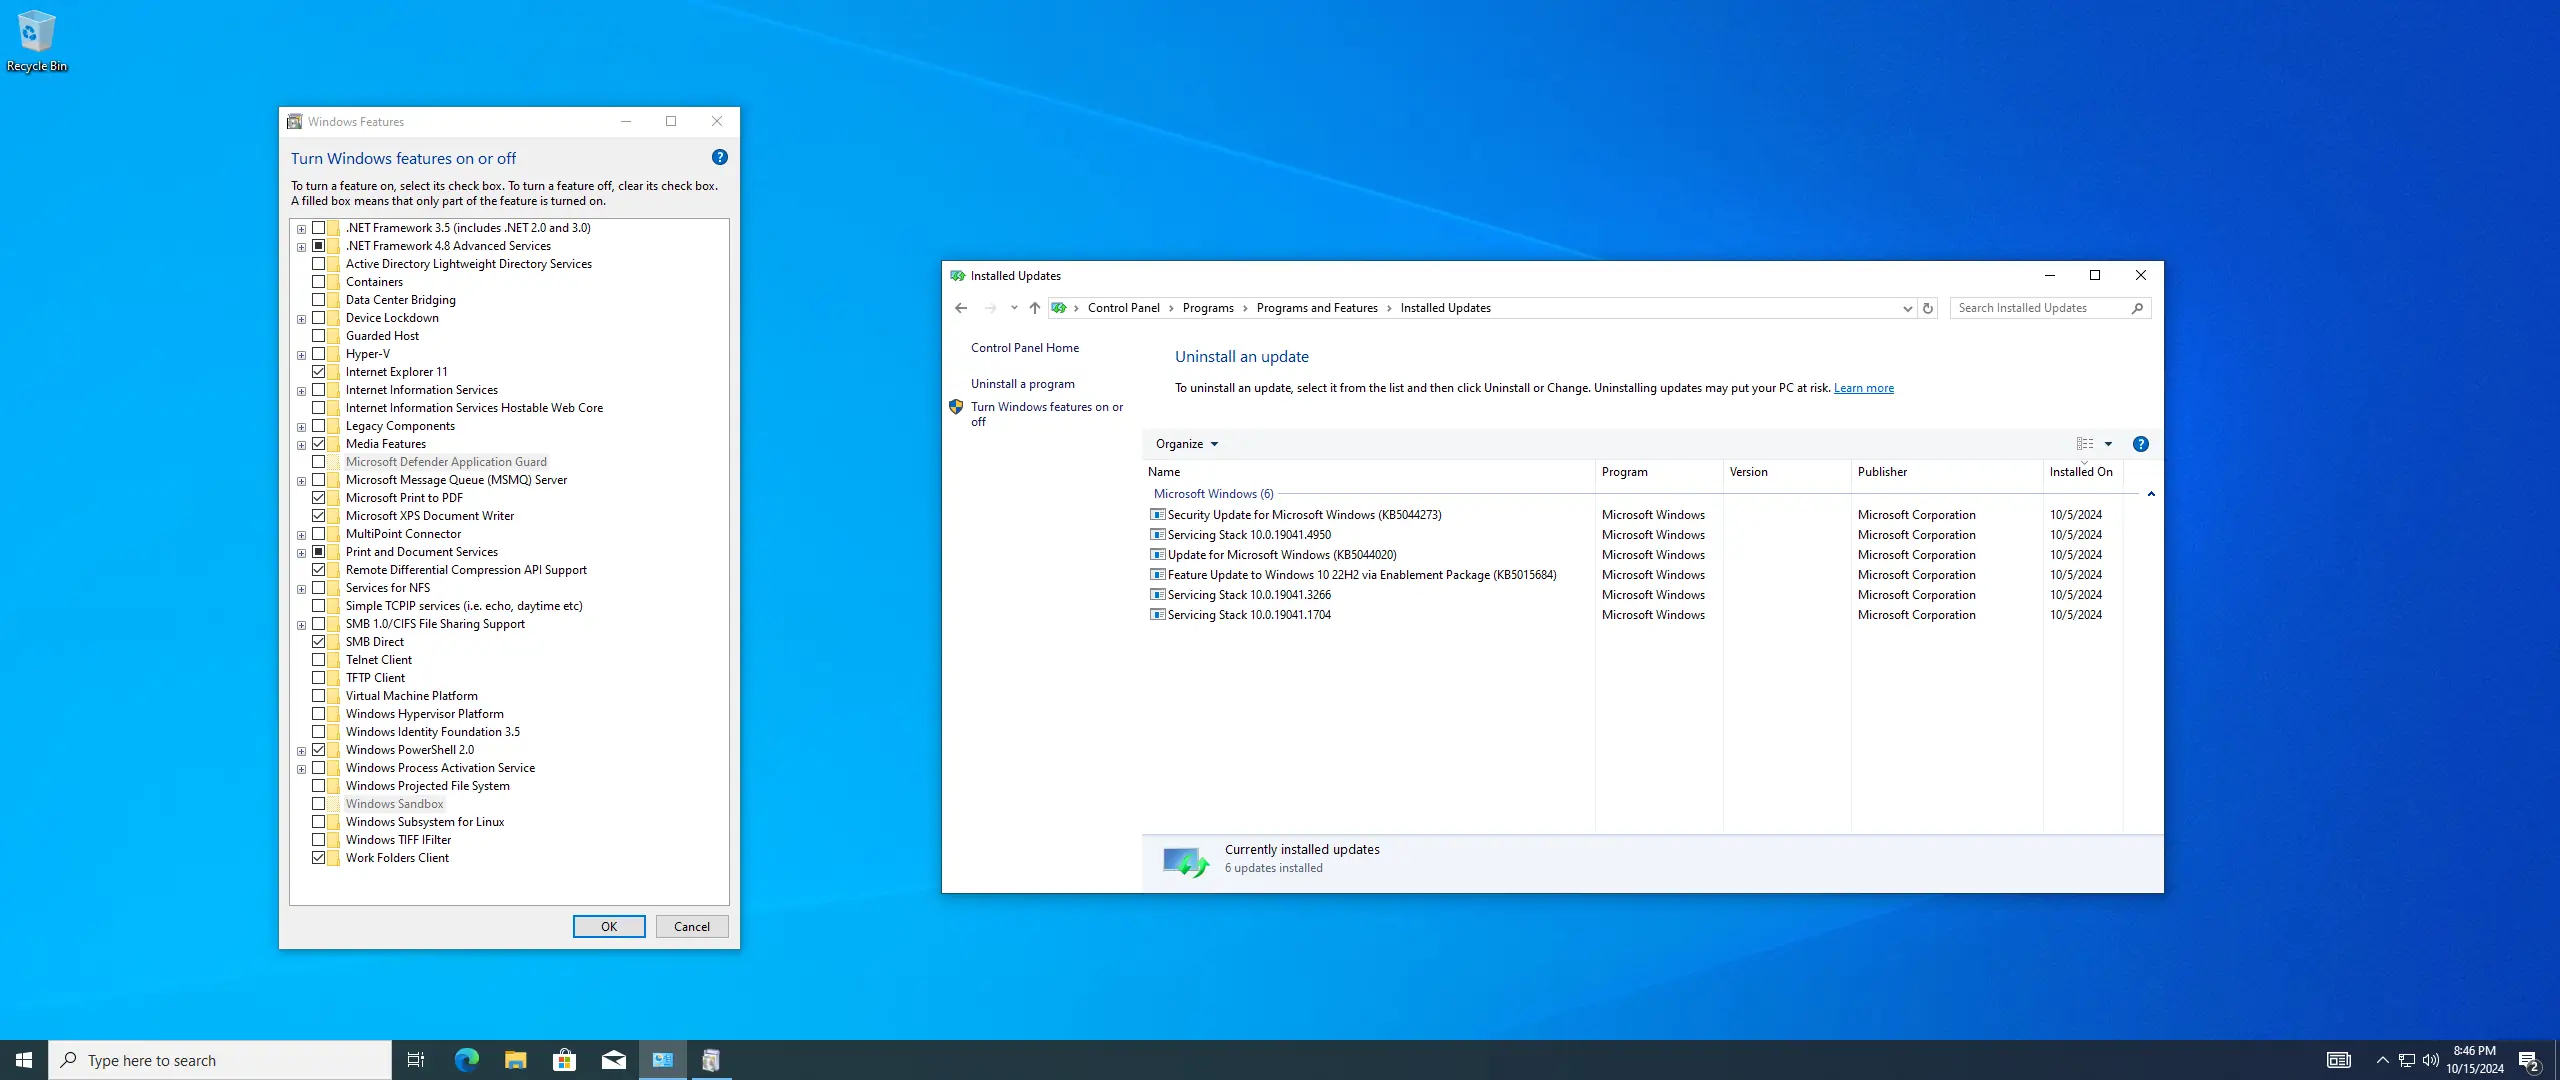The height and width of the screenshot is (1080, 2560).
Task: Open the Learn more link
Action: (1863, 388)
